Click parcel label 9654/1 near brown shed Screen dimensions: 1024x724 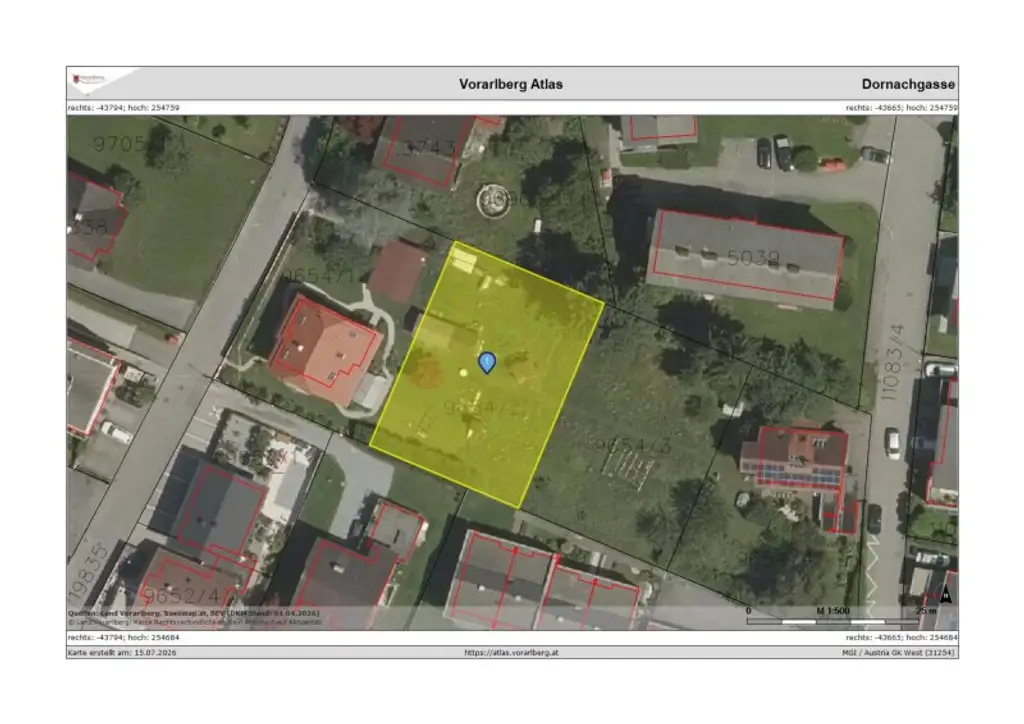[321, 275]
